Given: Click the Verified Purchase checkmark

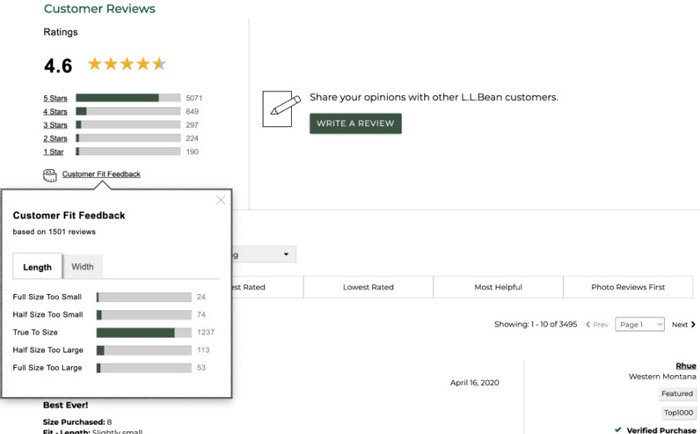Looking at the screenshot, I should pyautogui.click(x=618, y=430).
